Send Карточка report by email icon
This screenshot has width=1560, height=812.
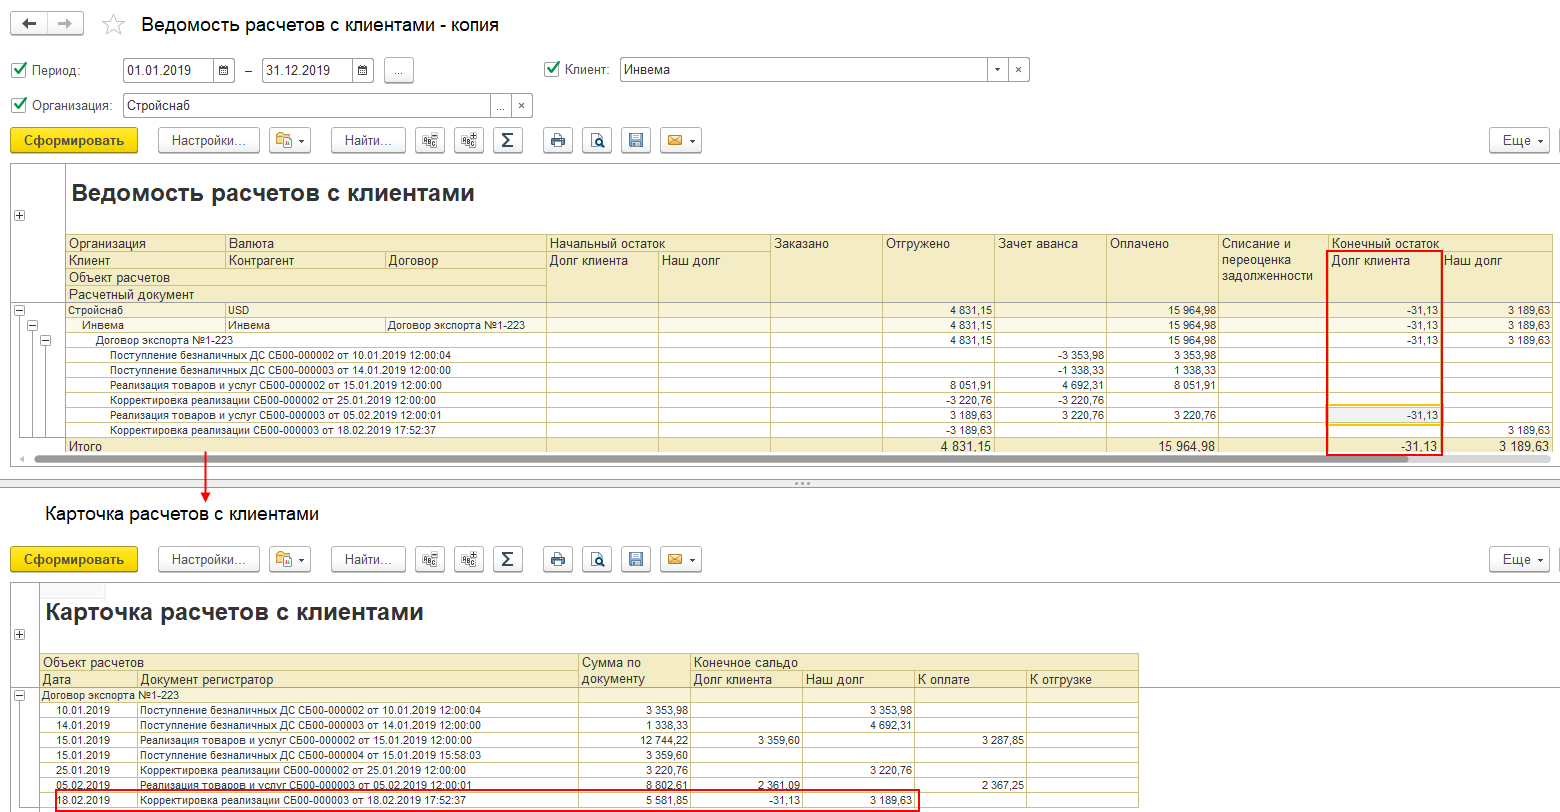pos(680,560)
